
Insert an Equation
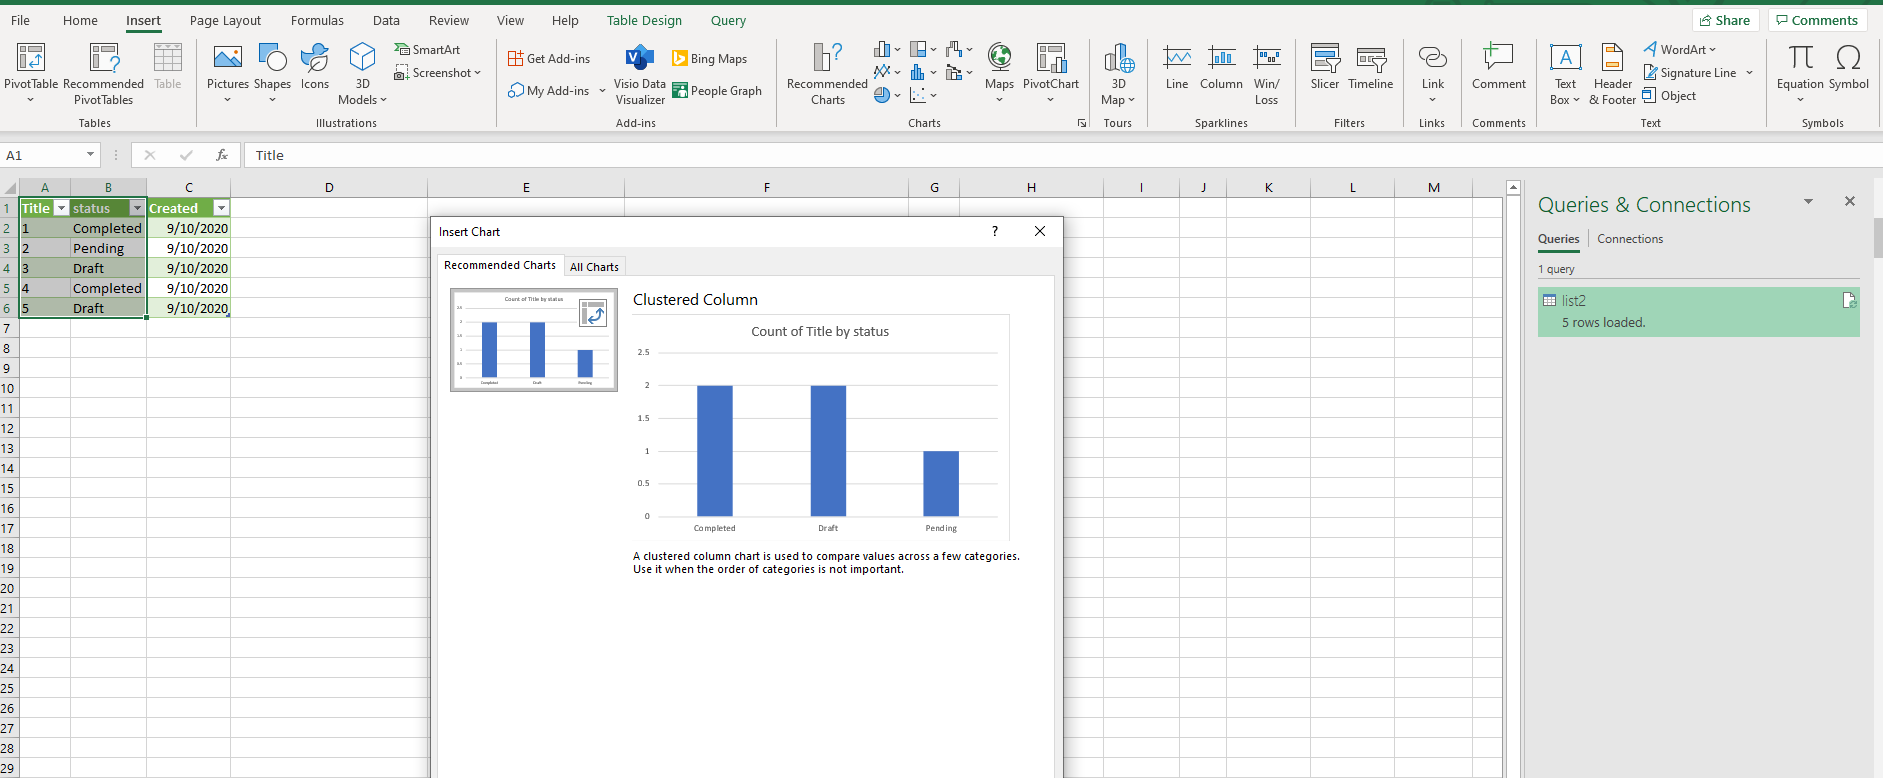(x=1800, y=72)
